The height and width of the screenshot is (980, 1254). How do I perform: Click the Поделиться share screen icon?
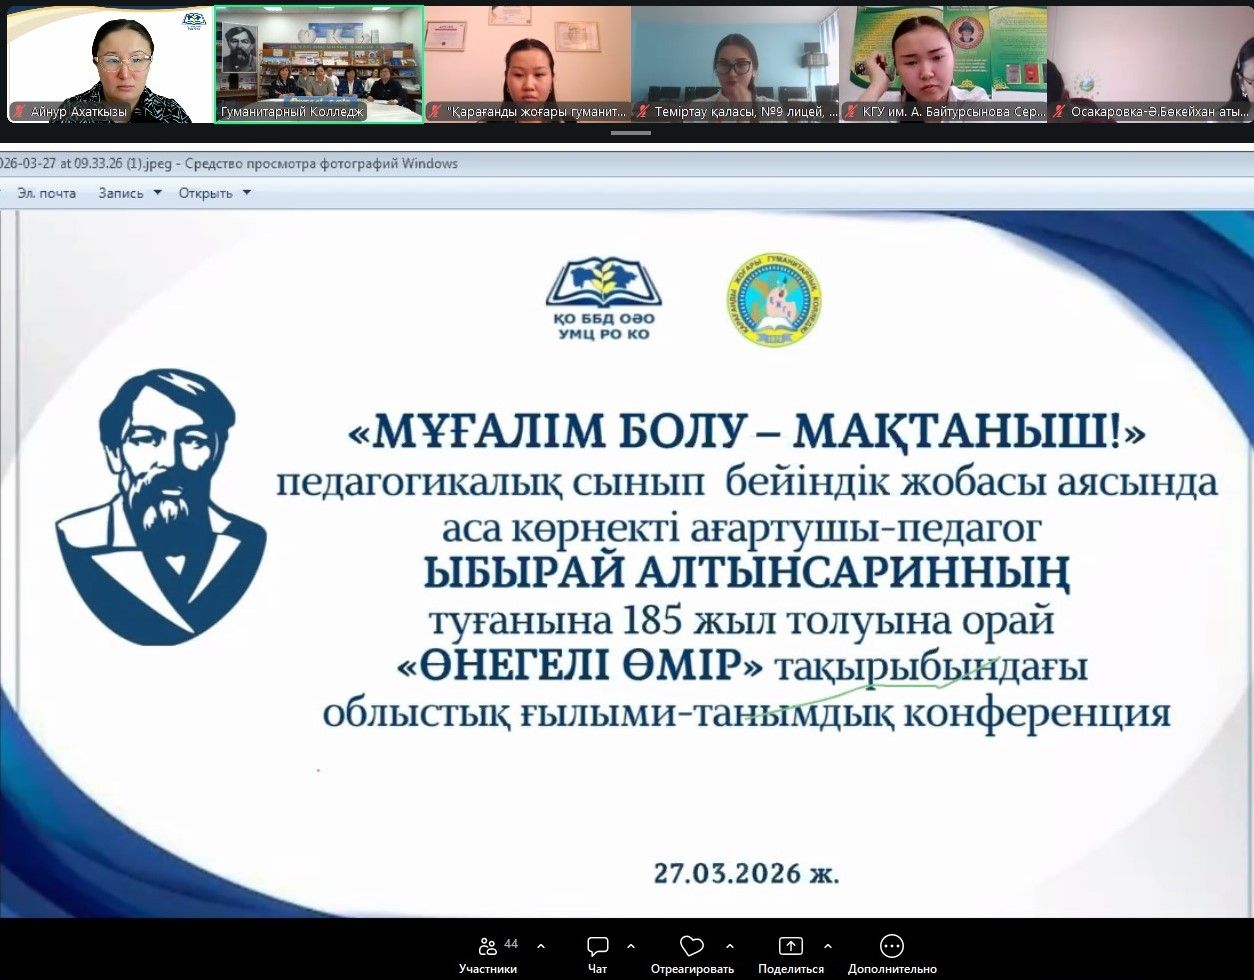(790, 947)
